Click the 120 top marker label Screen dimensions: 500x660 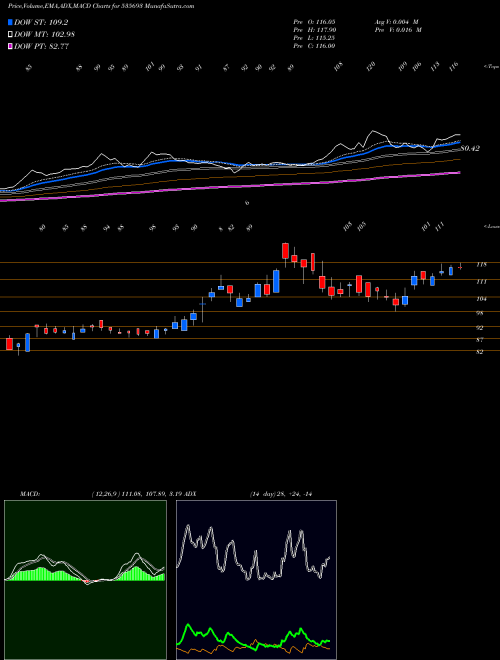point(371,66)
